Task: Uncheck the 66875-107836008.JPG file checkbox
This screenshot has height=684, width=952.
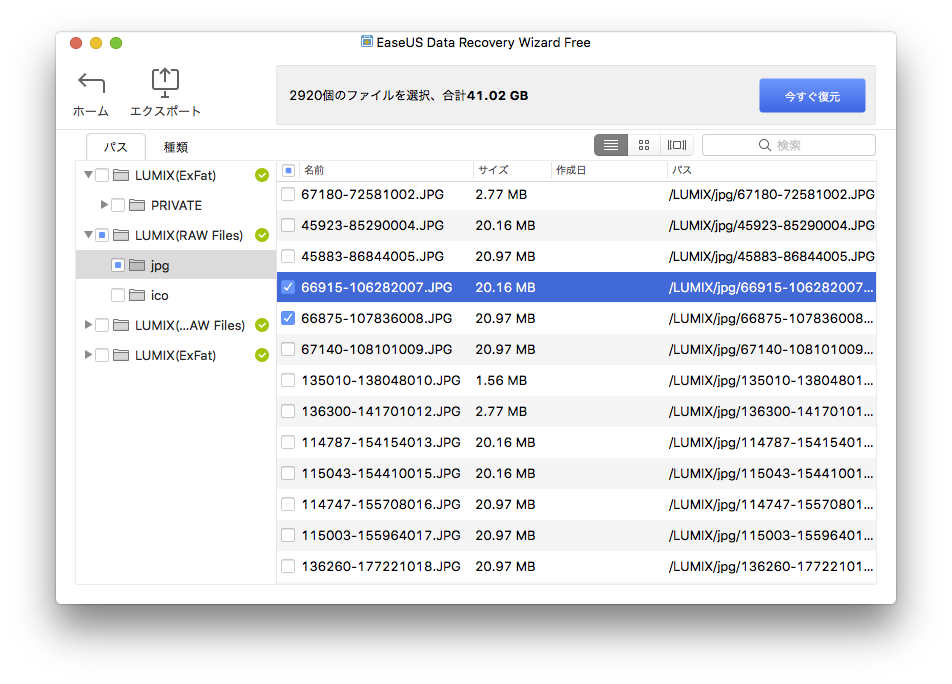Action: pos(288,318)
